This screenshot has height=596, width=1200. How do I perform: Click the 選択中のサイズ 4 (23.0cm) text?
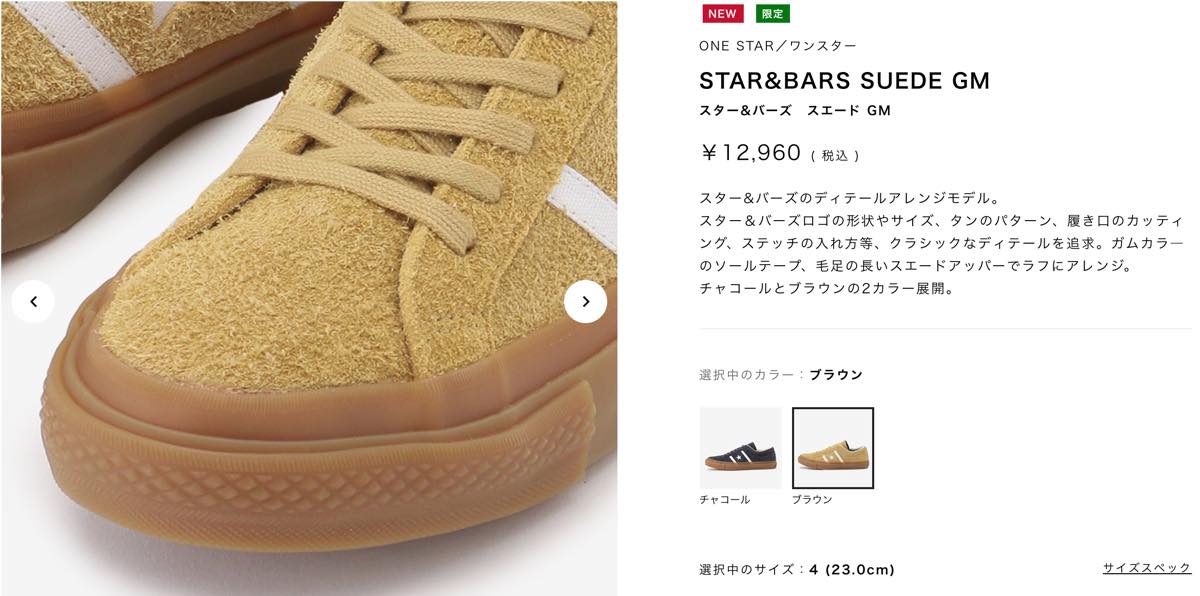click(797, 570)
